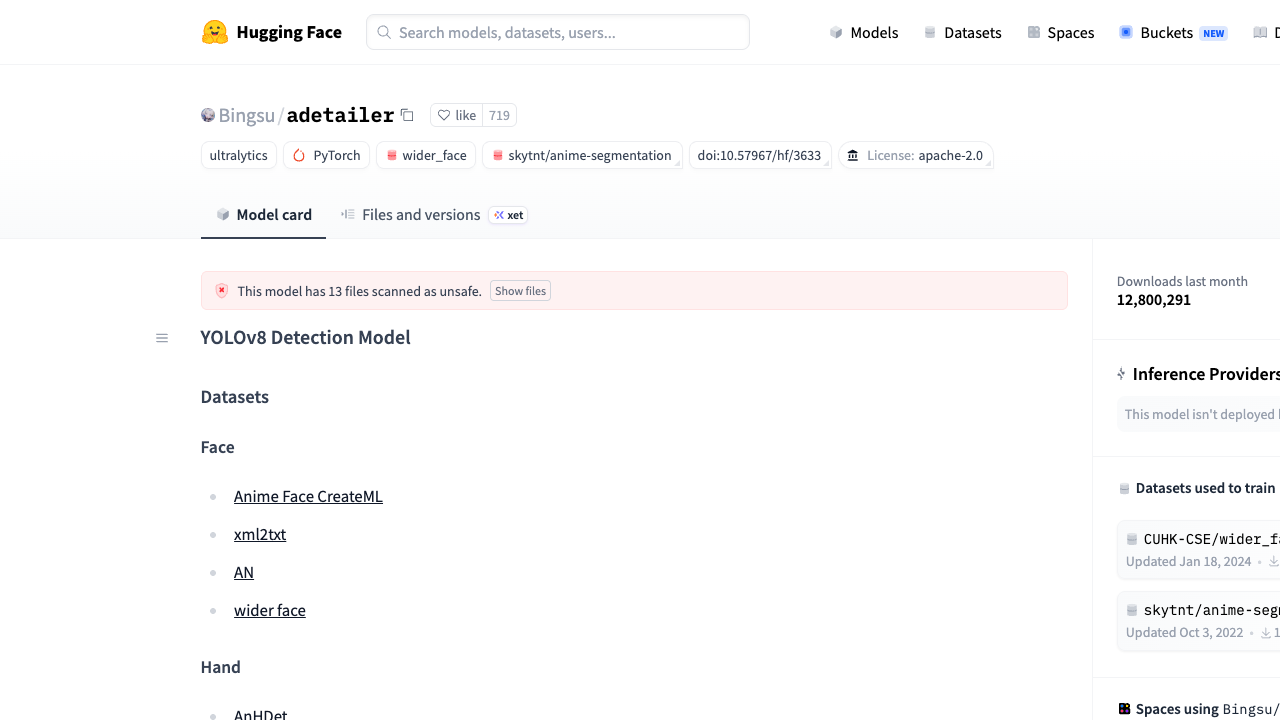The image size is (1280, 720).
Task: Open the underlined wider face list link
Action: 270,610
